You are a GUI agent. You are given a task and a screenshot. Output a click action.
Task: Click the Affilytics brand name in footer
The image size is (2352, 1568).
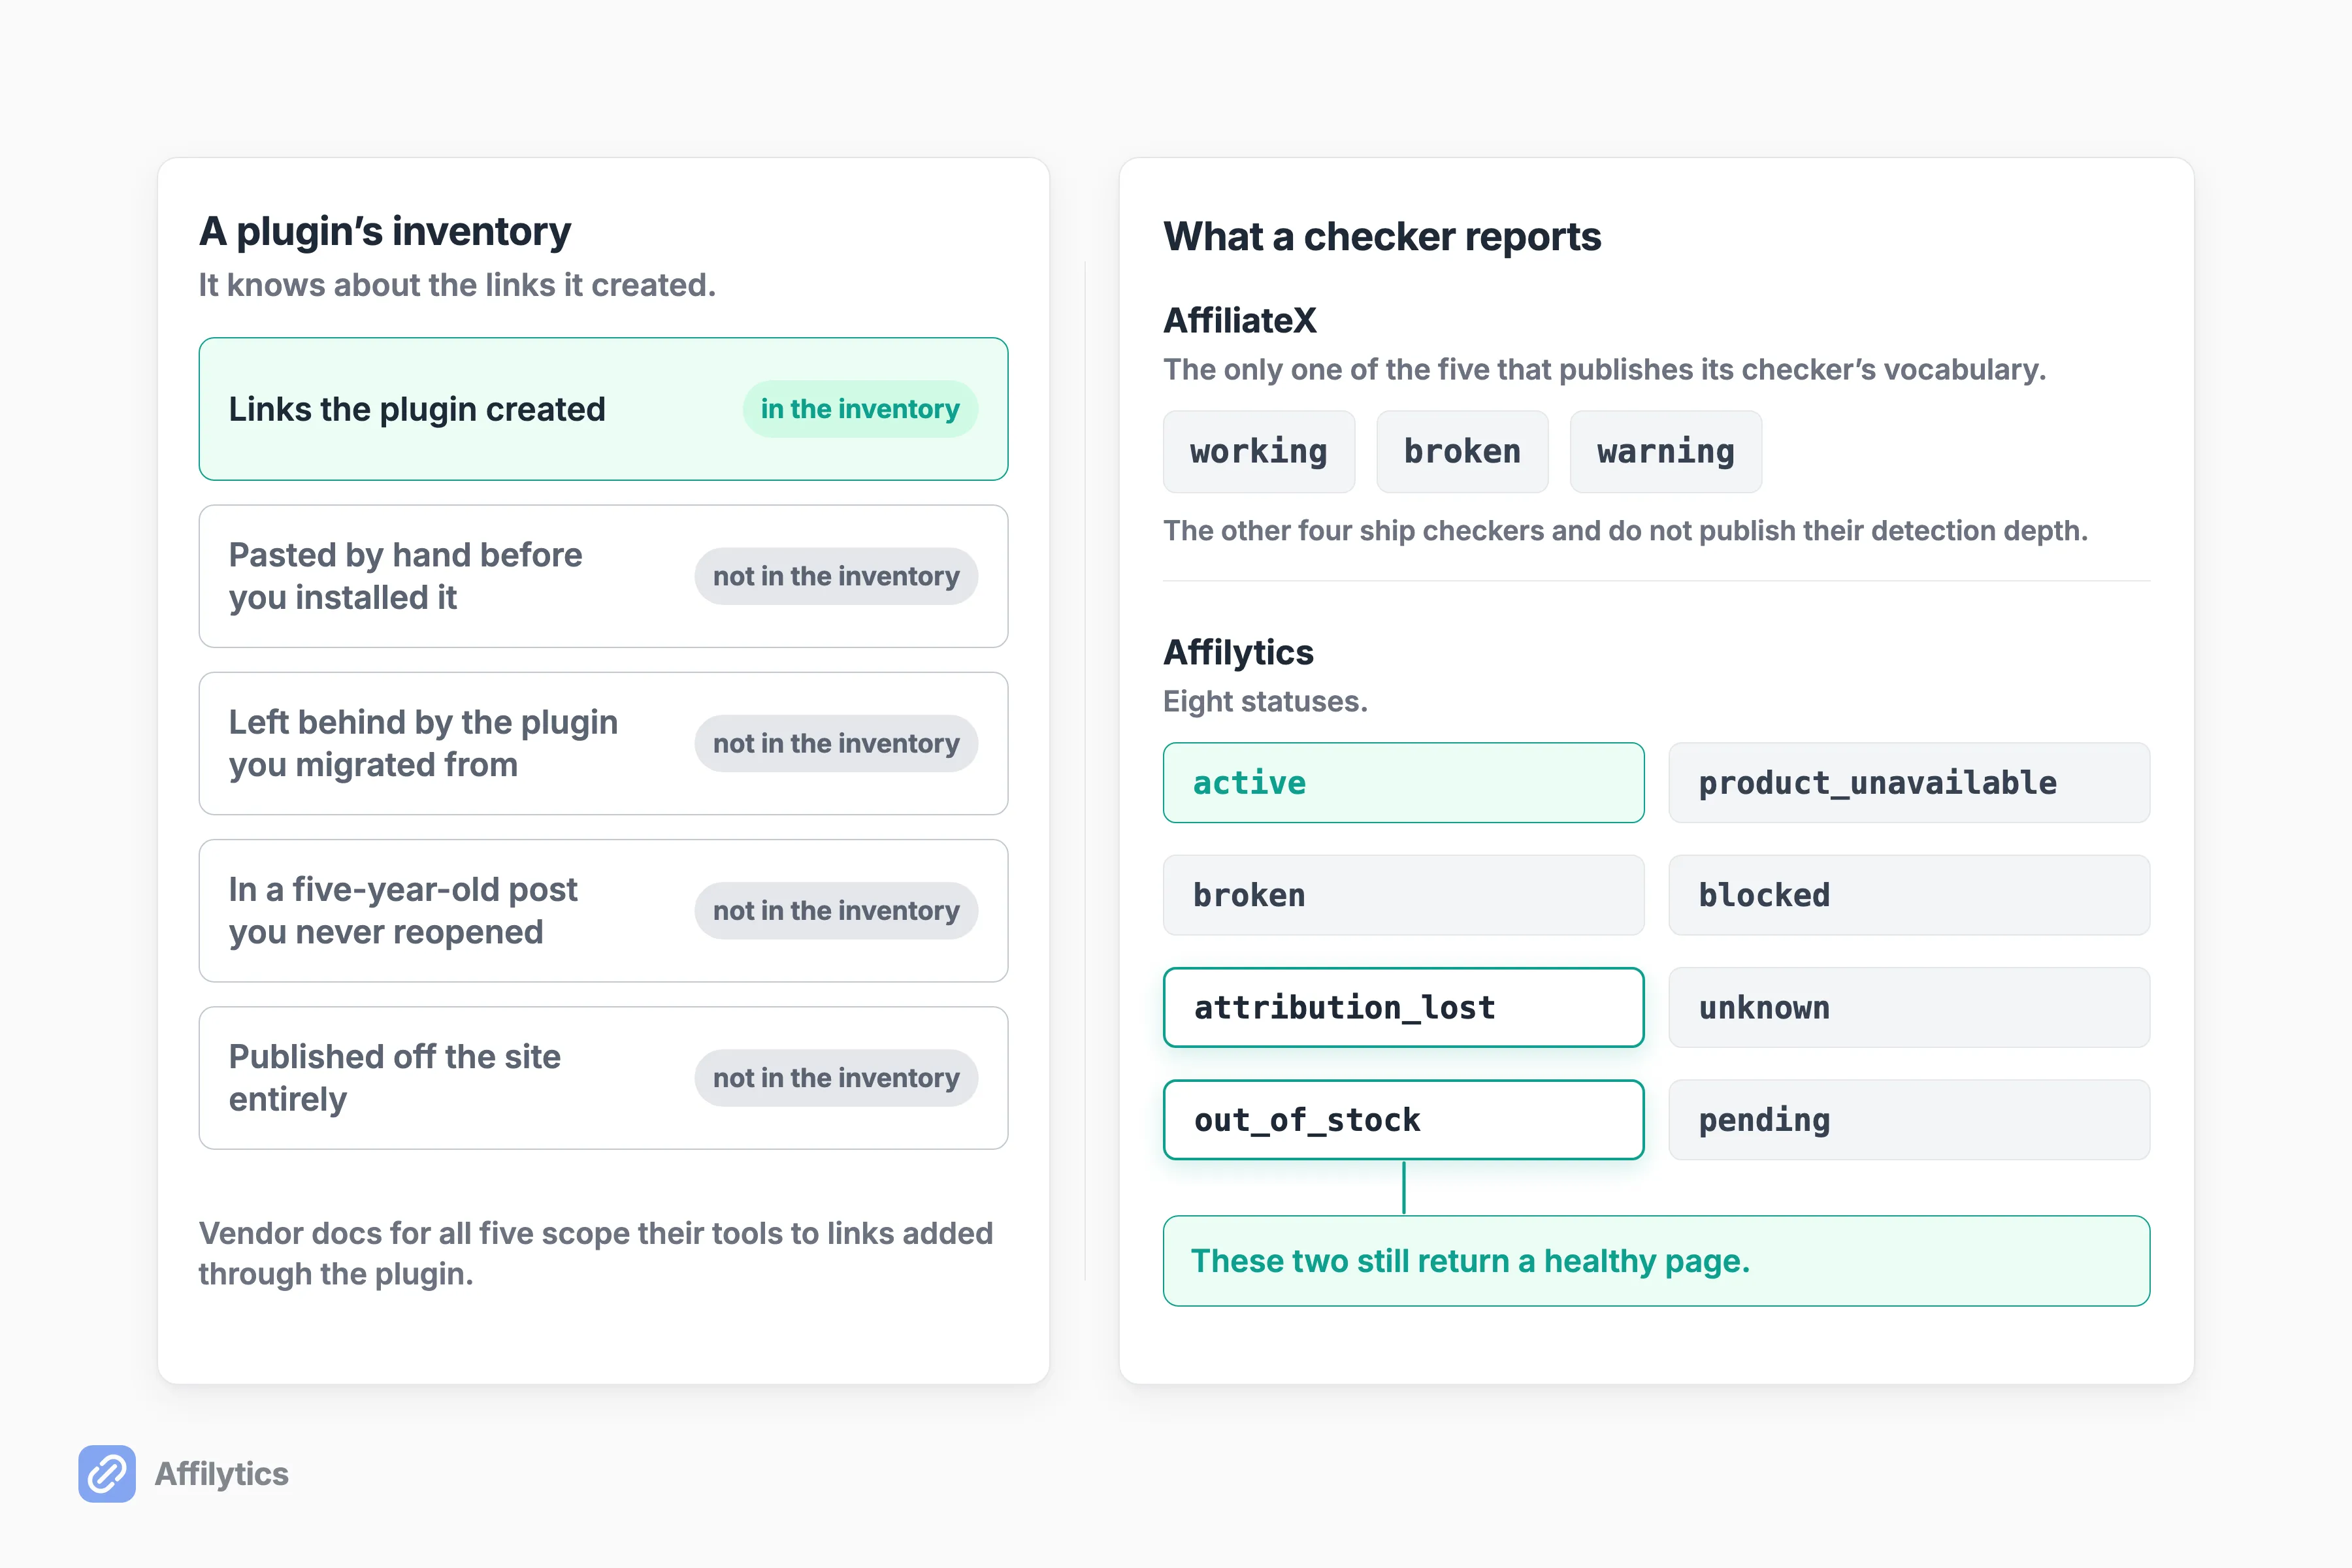[x=221, y=1473]
